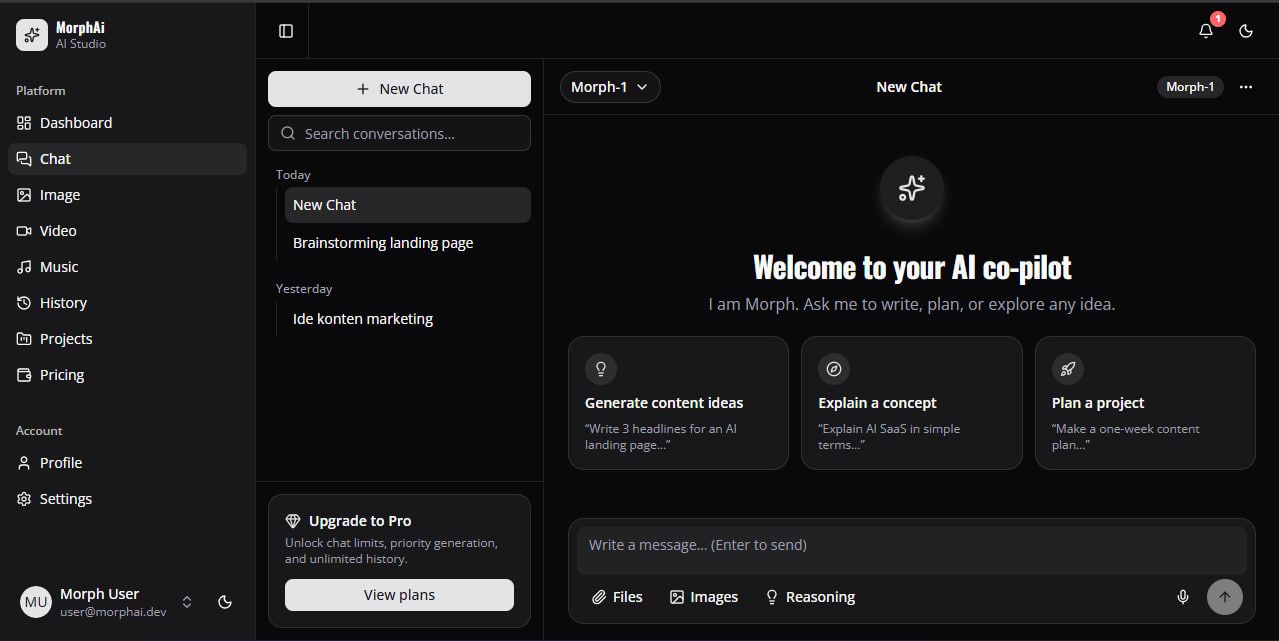
Task: Click the MU user avatar
Action: click(x=36, y=602)
